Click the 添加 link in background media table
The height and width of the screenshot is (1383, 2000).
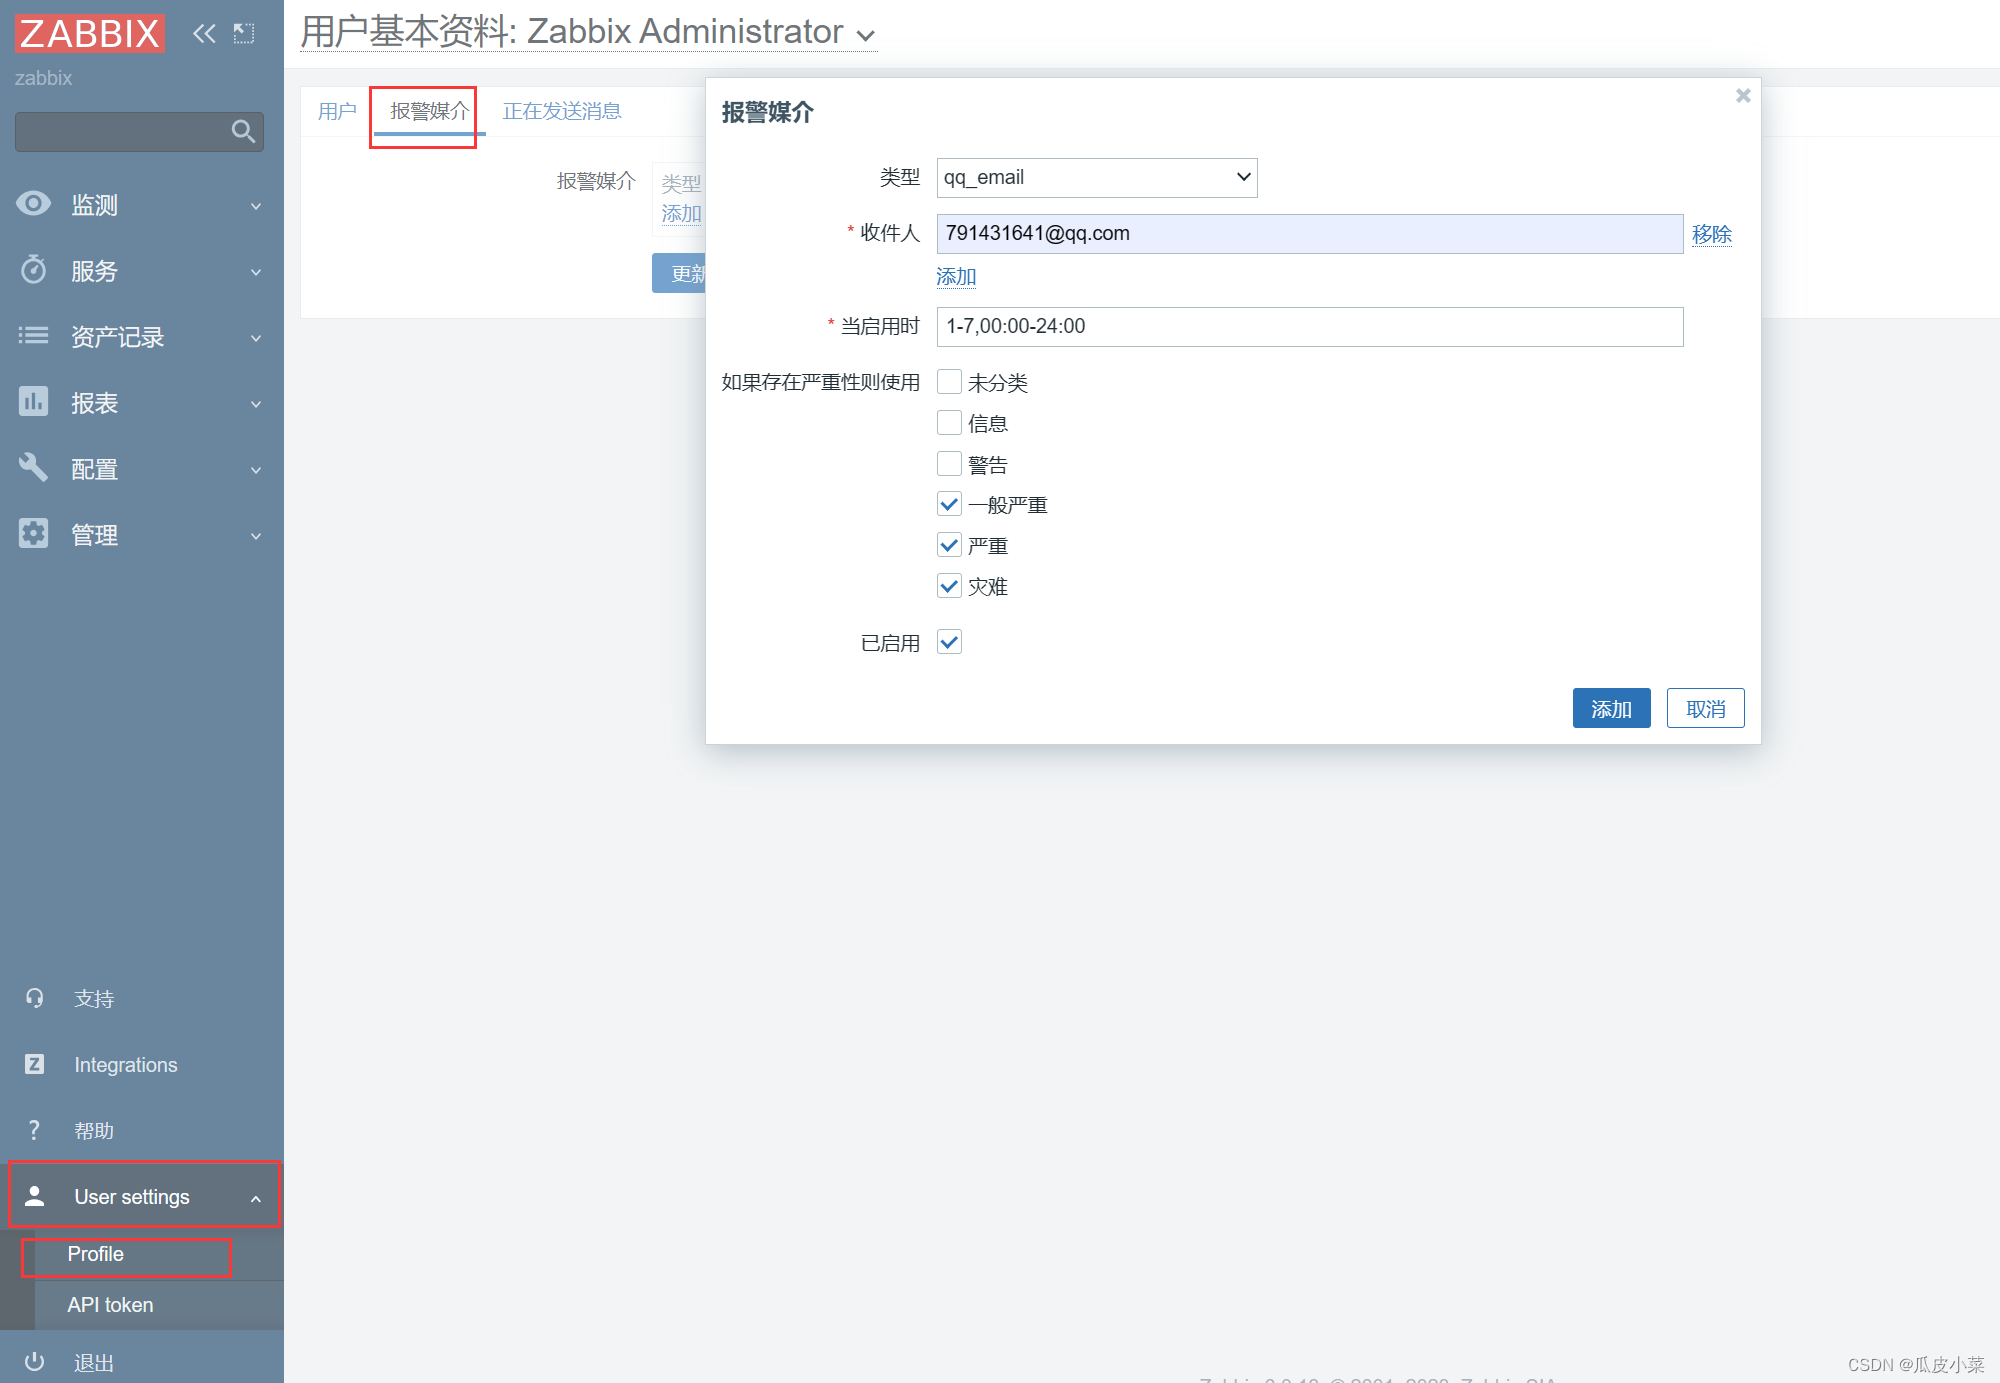coord(681,214)
